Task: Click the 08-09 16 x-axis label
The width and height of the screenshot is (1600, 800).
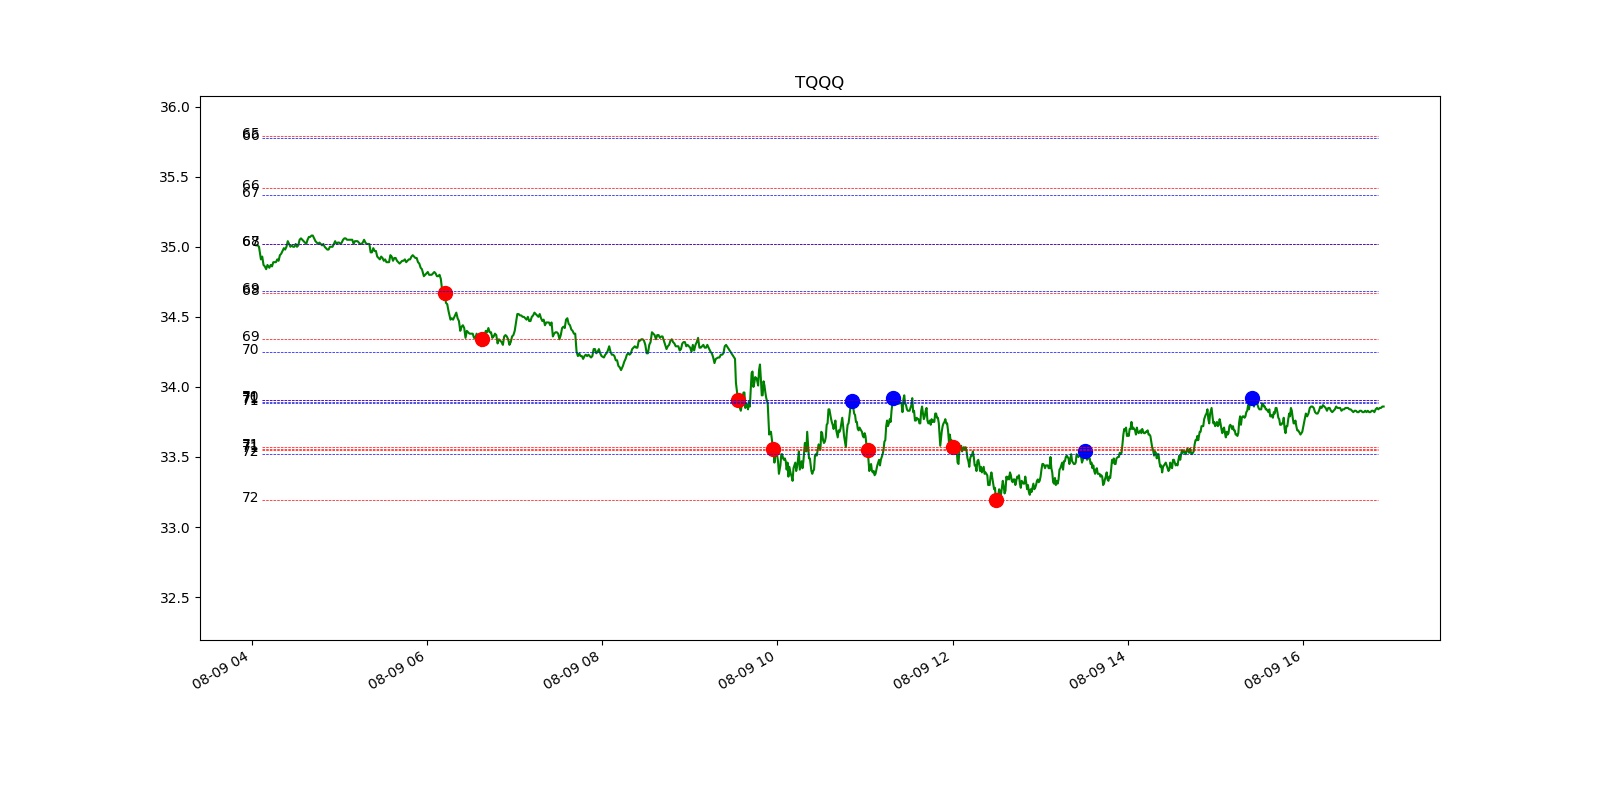Action: click(1273, 669)
